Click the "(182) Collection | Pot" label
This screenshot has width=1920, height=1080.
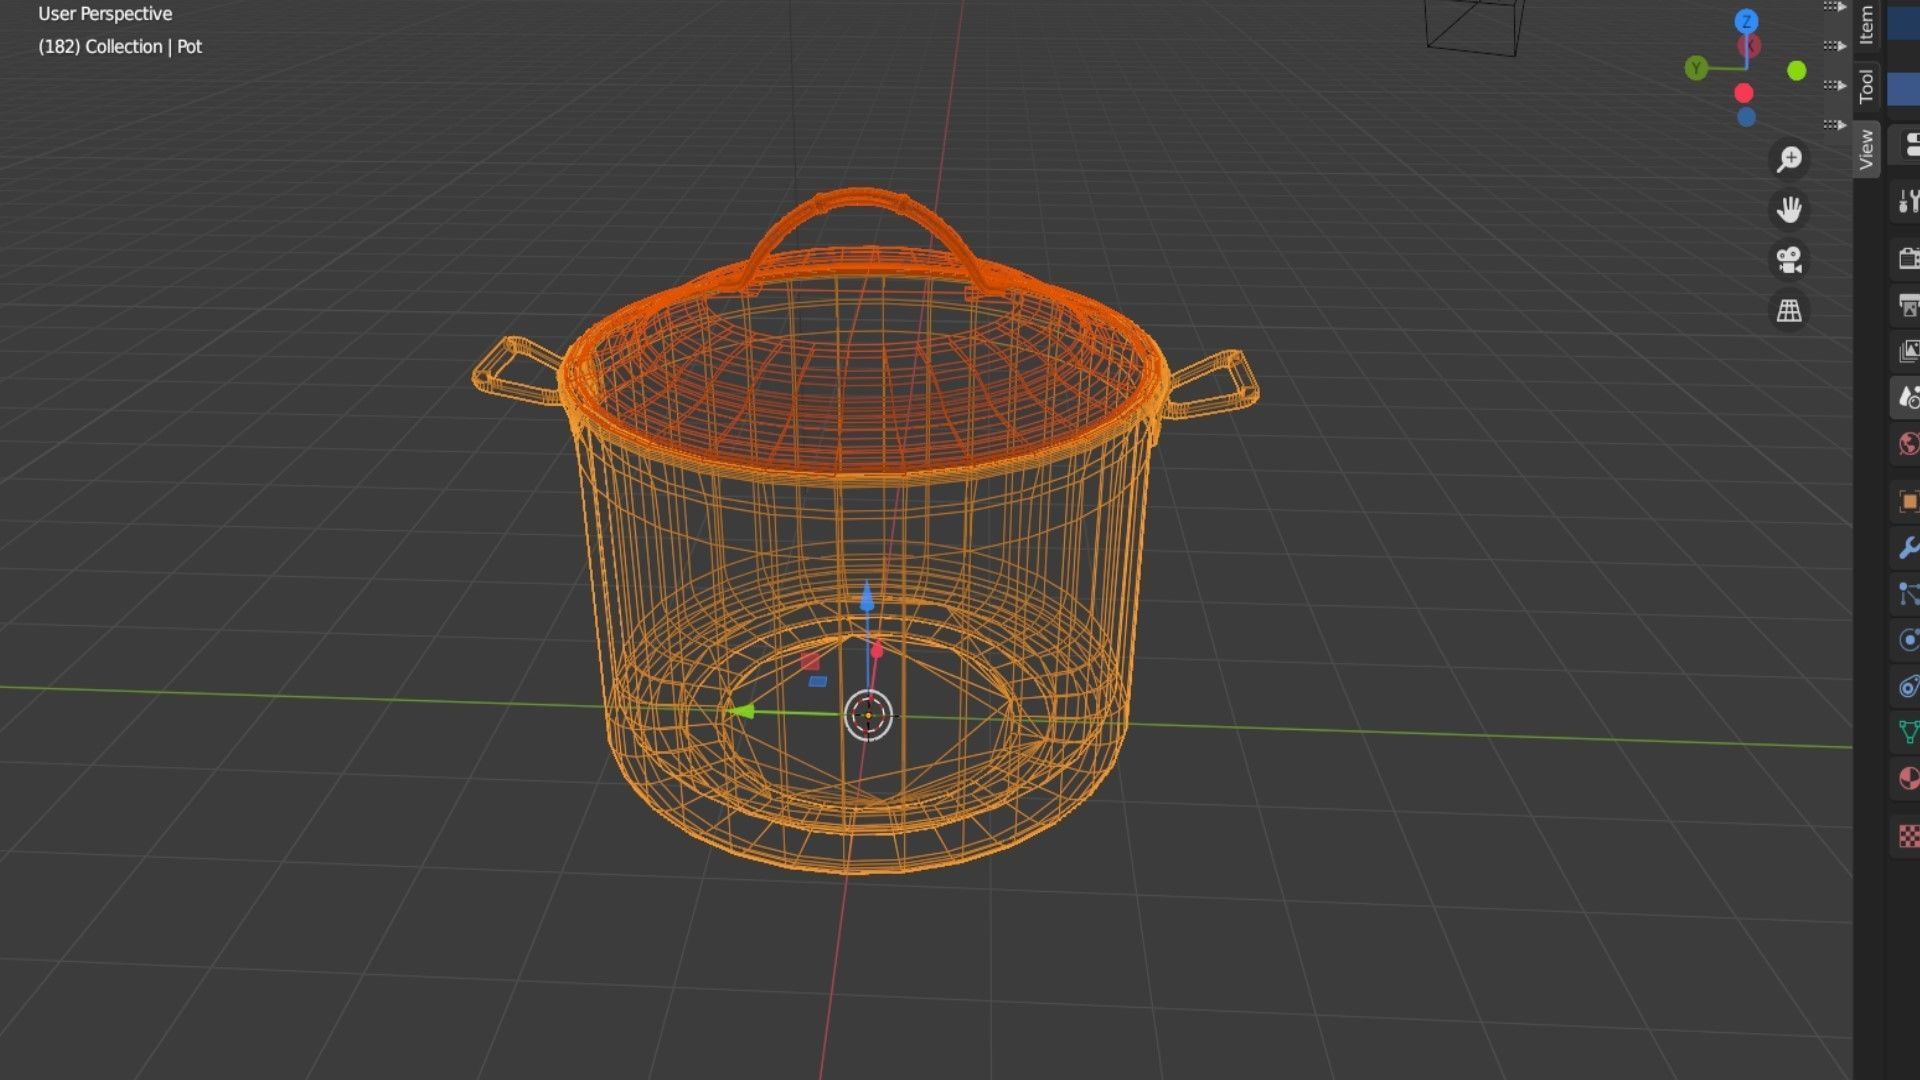pos(120,46)
